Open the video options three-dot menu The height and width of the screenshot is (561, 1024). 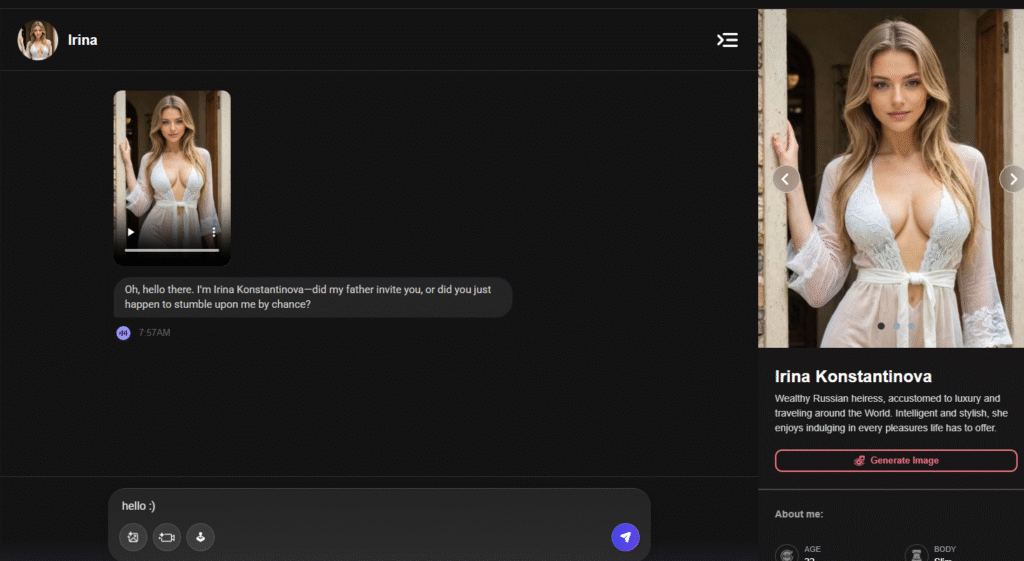[x=214, y=232]
